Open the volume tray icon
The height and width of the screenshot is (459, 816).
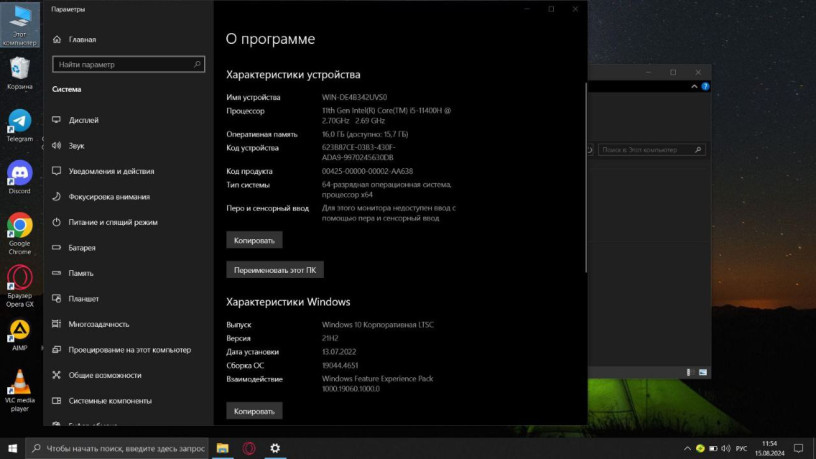point(726,449)
